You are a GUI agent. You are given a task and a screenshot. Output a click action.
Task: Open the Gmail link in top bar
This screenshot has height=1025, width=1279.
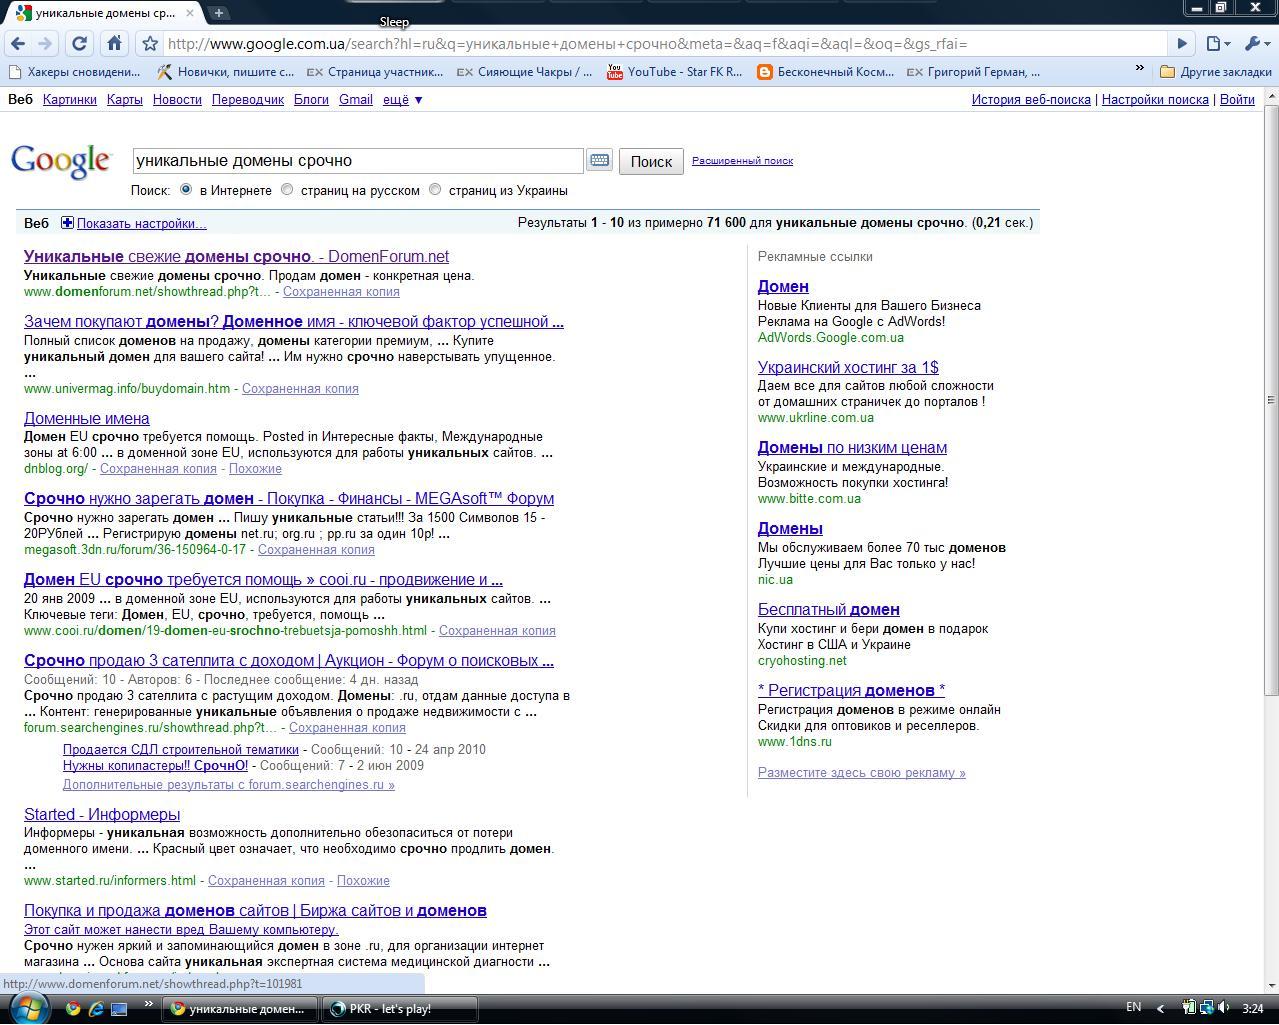pos(356,100)
